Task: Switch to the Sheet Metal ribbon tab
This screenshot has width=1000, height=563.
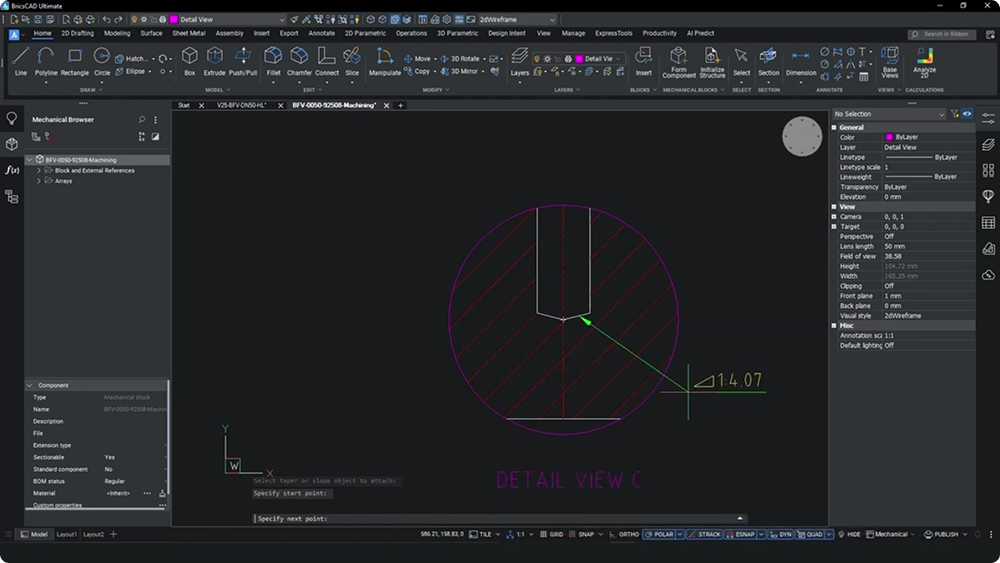Action: tap(187, 33)
